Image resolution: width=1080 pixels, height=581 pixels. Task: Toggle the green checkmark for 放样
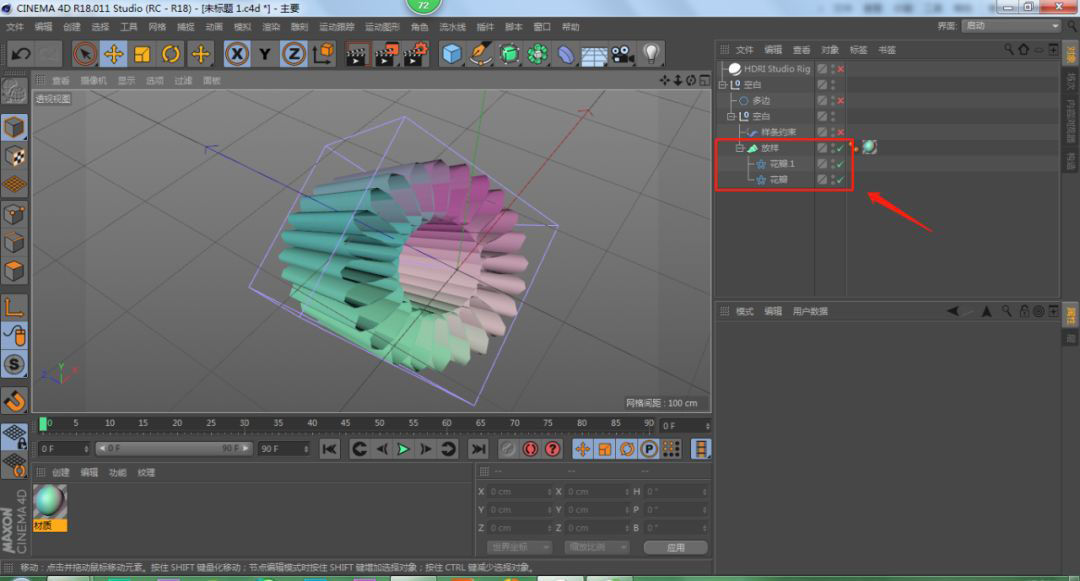[840, 148]
